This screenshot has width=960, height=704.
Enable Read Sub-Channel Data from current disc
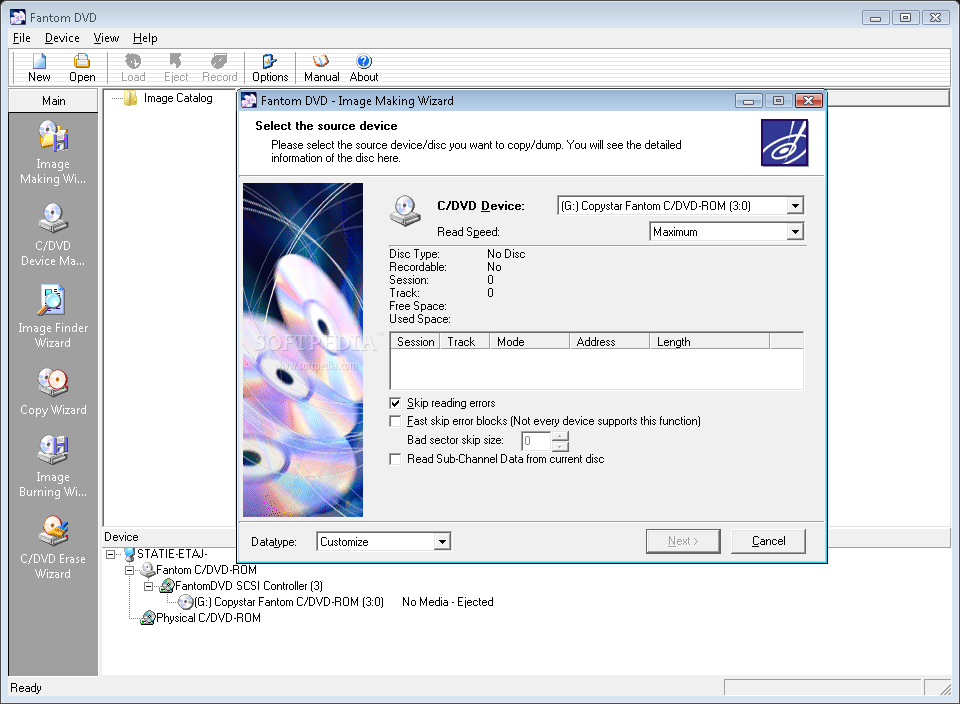pos(396,459)
